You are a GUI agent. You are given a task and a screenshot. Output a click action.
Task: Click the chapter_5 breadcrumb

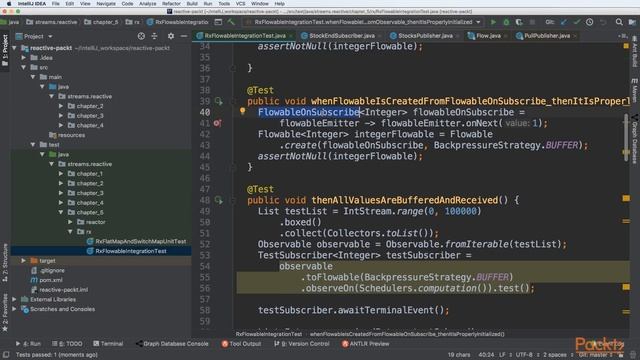click(x=101, y=22)
